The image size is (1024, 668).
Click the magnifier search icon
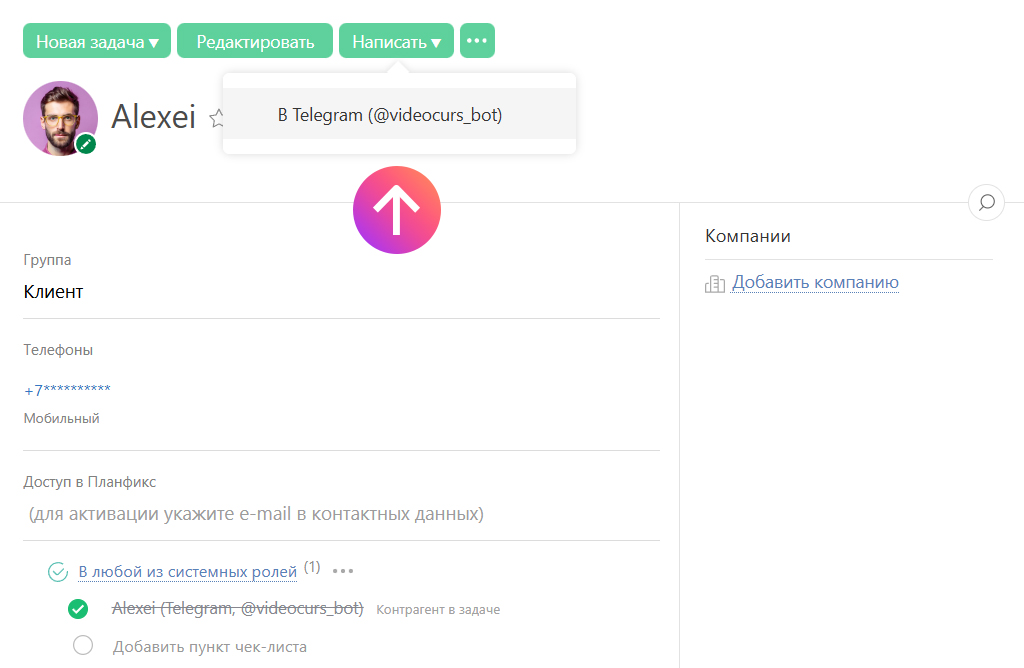[986, 203]
